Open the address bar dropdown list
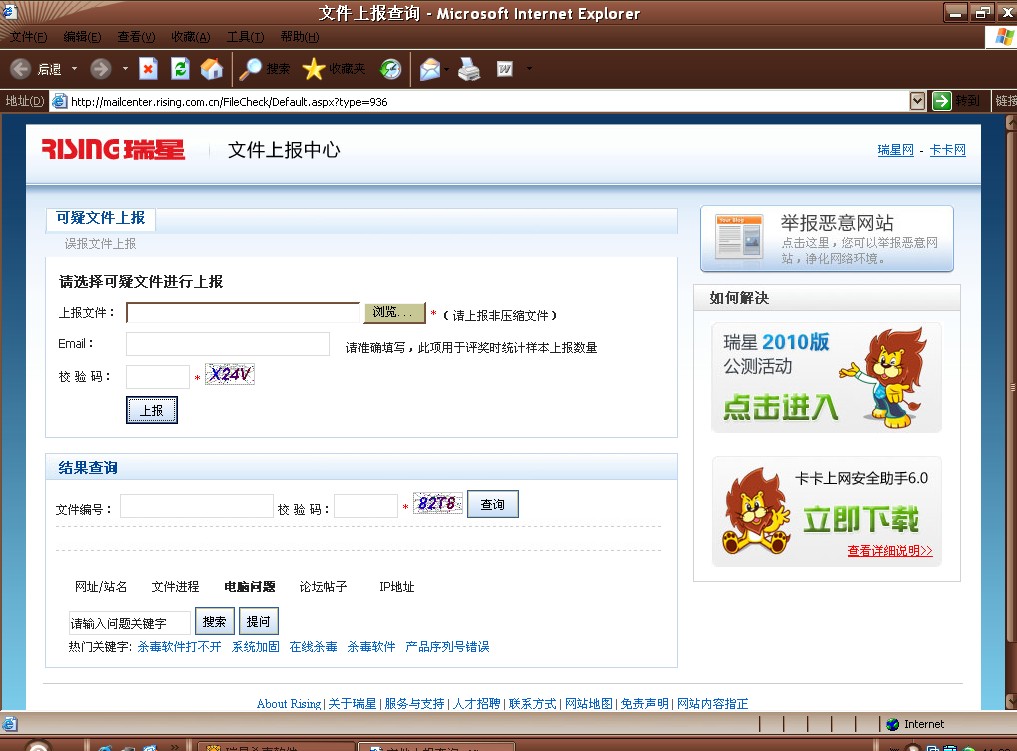This screenshot has width=1017, height=751. pos(917,101)
